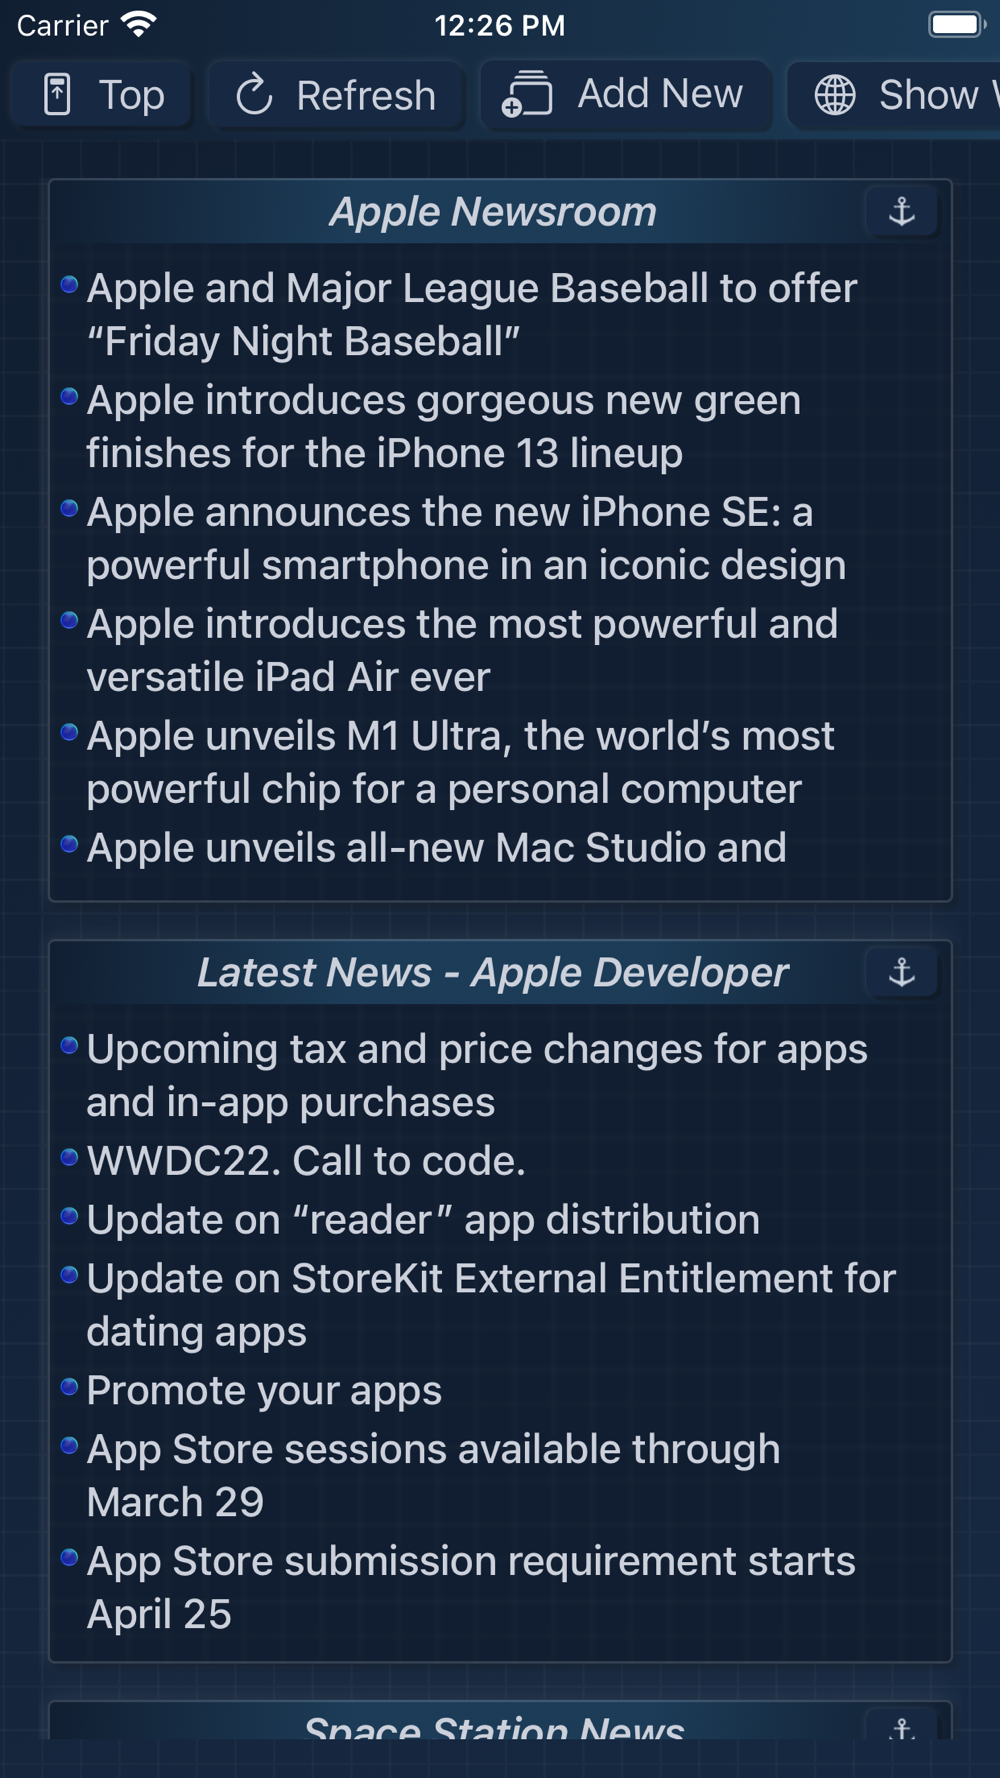
Task: Open the Promote your apps item
Action: click(264, 1391)
